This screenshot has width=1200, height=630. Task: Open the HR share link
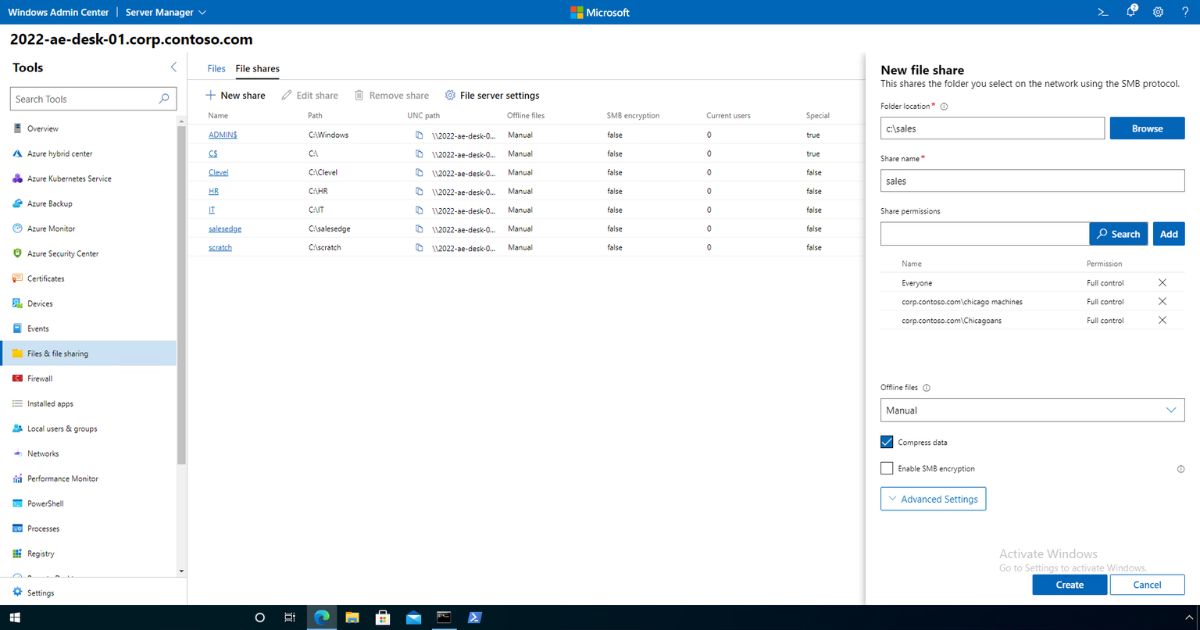(x=213, y=191)
